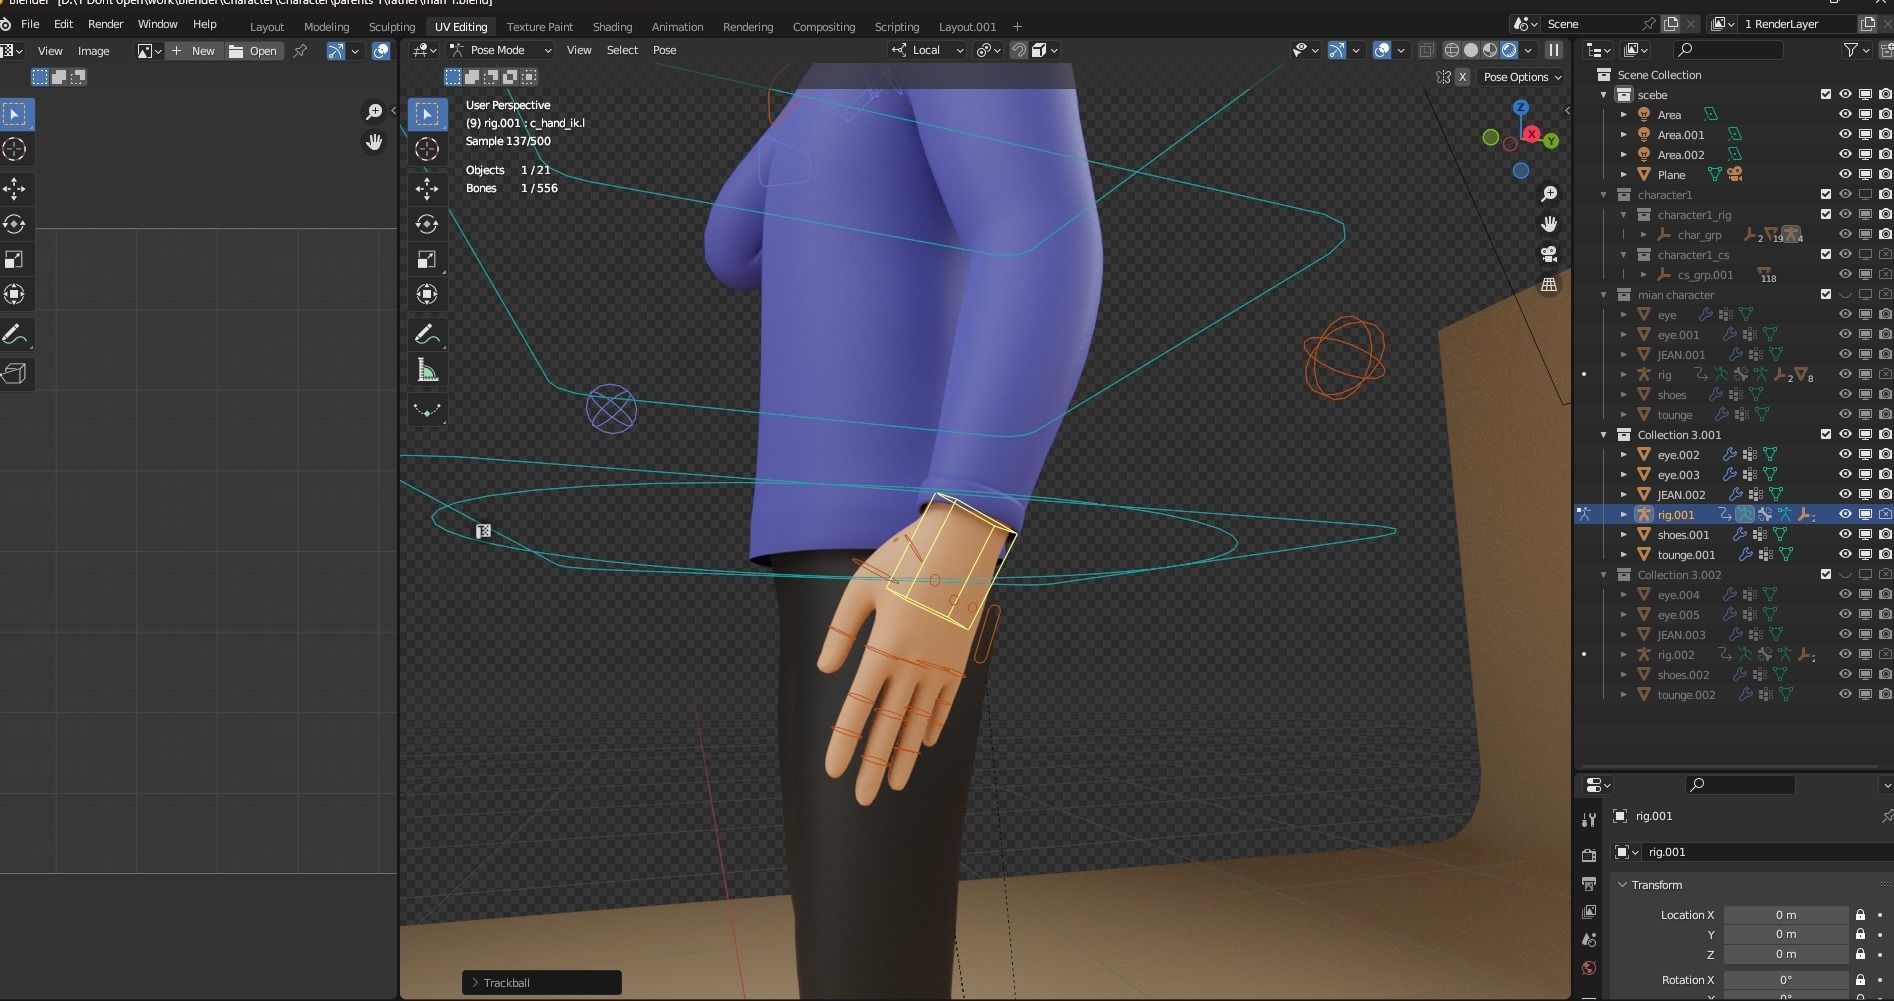
Task: Select the Rotate tool in 3D viewport toolbar
Action: click(427, 224)
